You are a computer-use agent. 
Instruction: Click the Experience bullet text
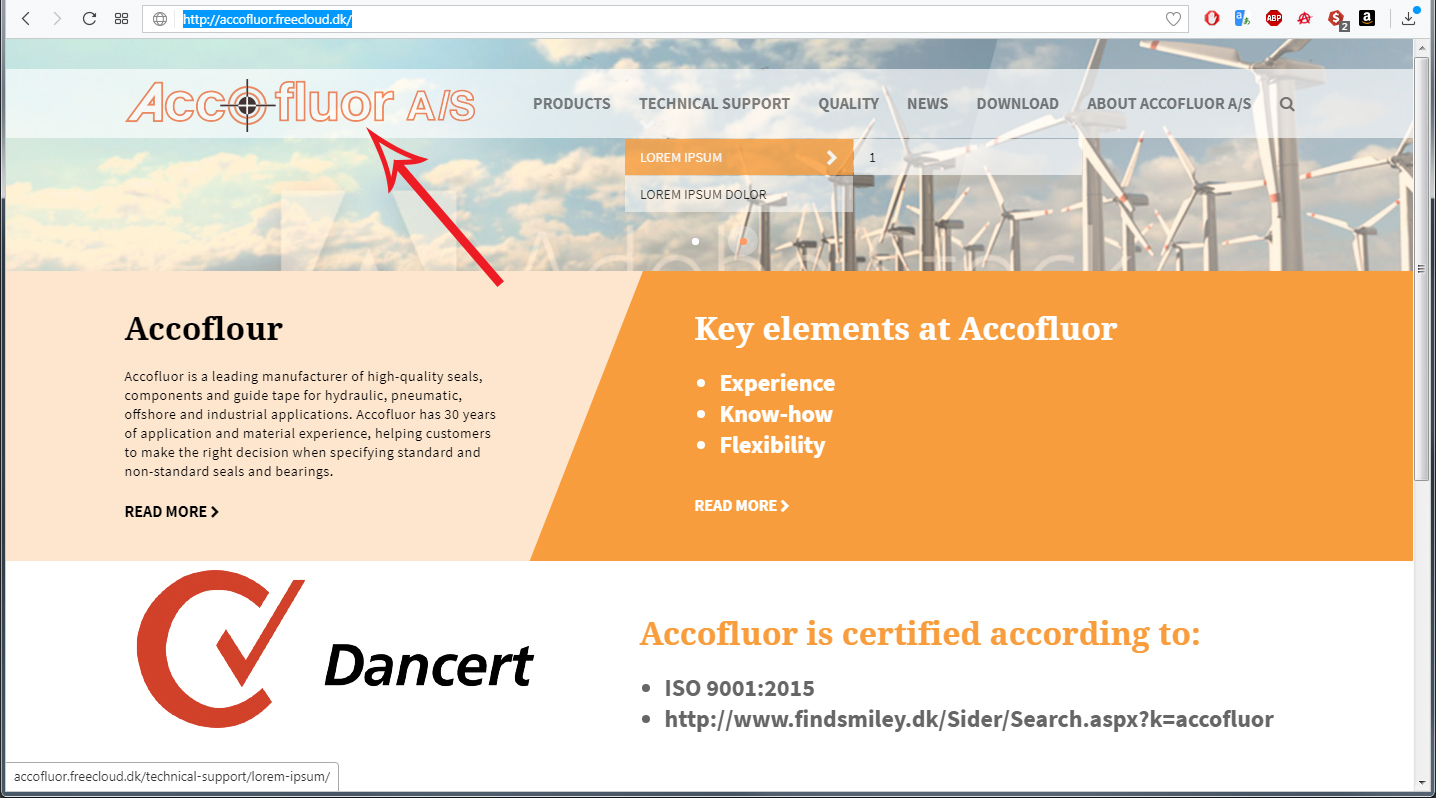(777, 383)
